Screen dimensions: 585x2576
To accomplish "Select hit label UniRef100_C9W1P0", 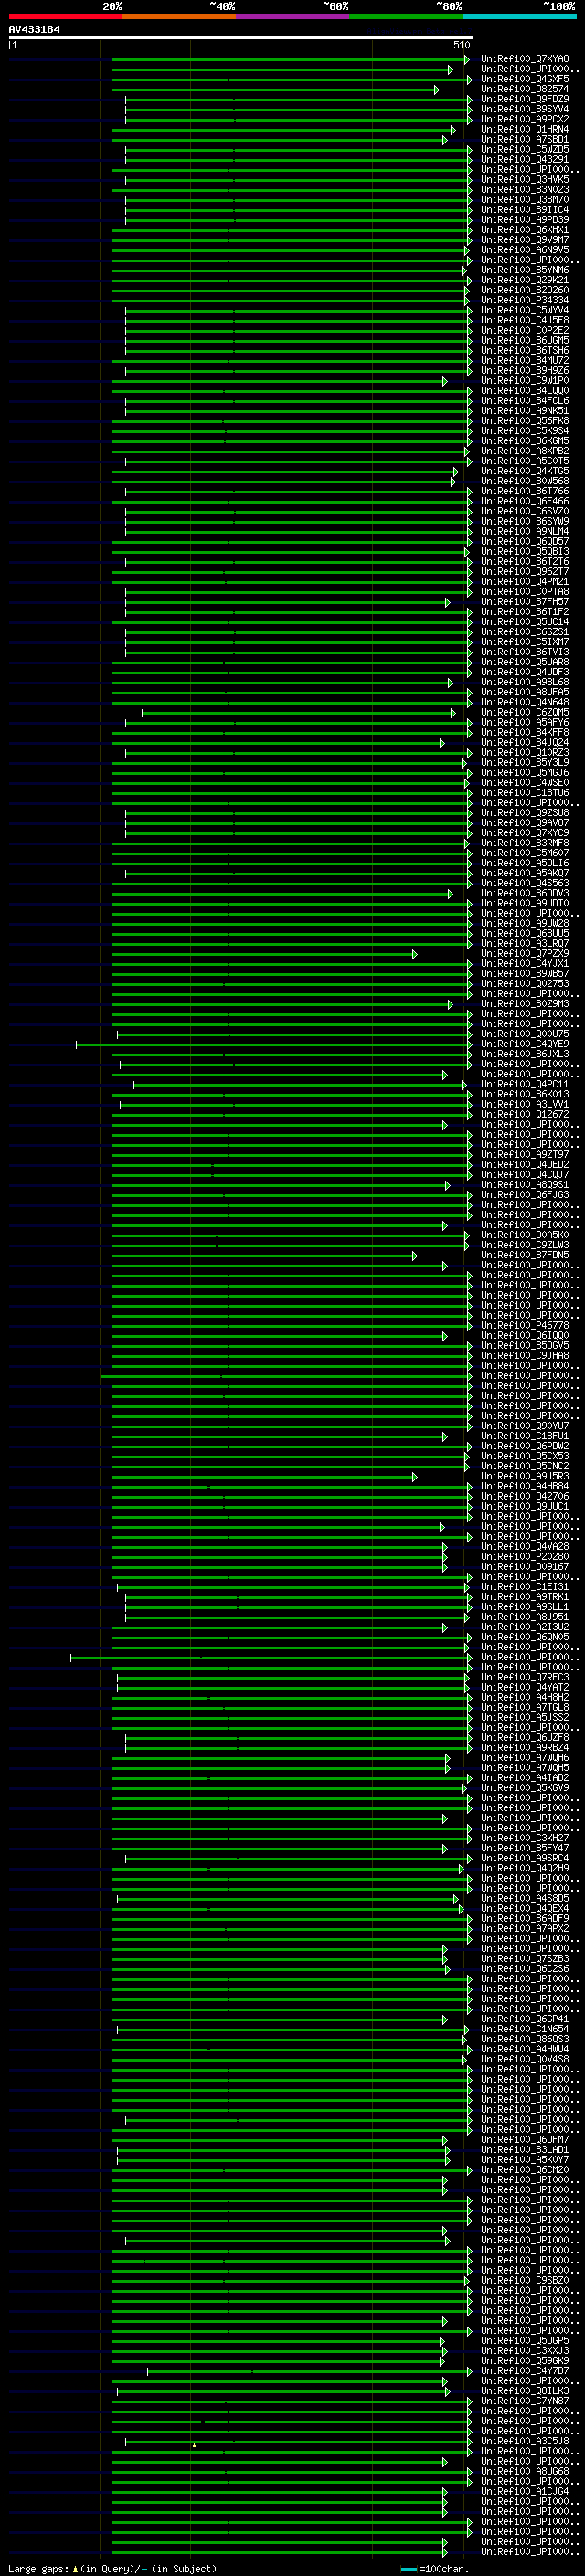I will coord(525,381).
